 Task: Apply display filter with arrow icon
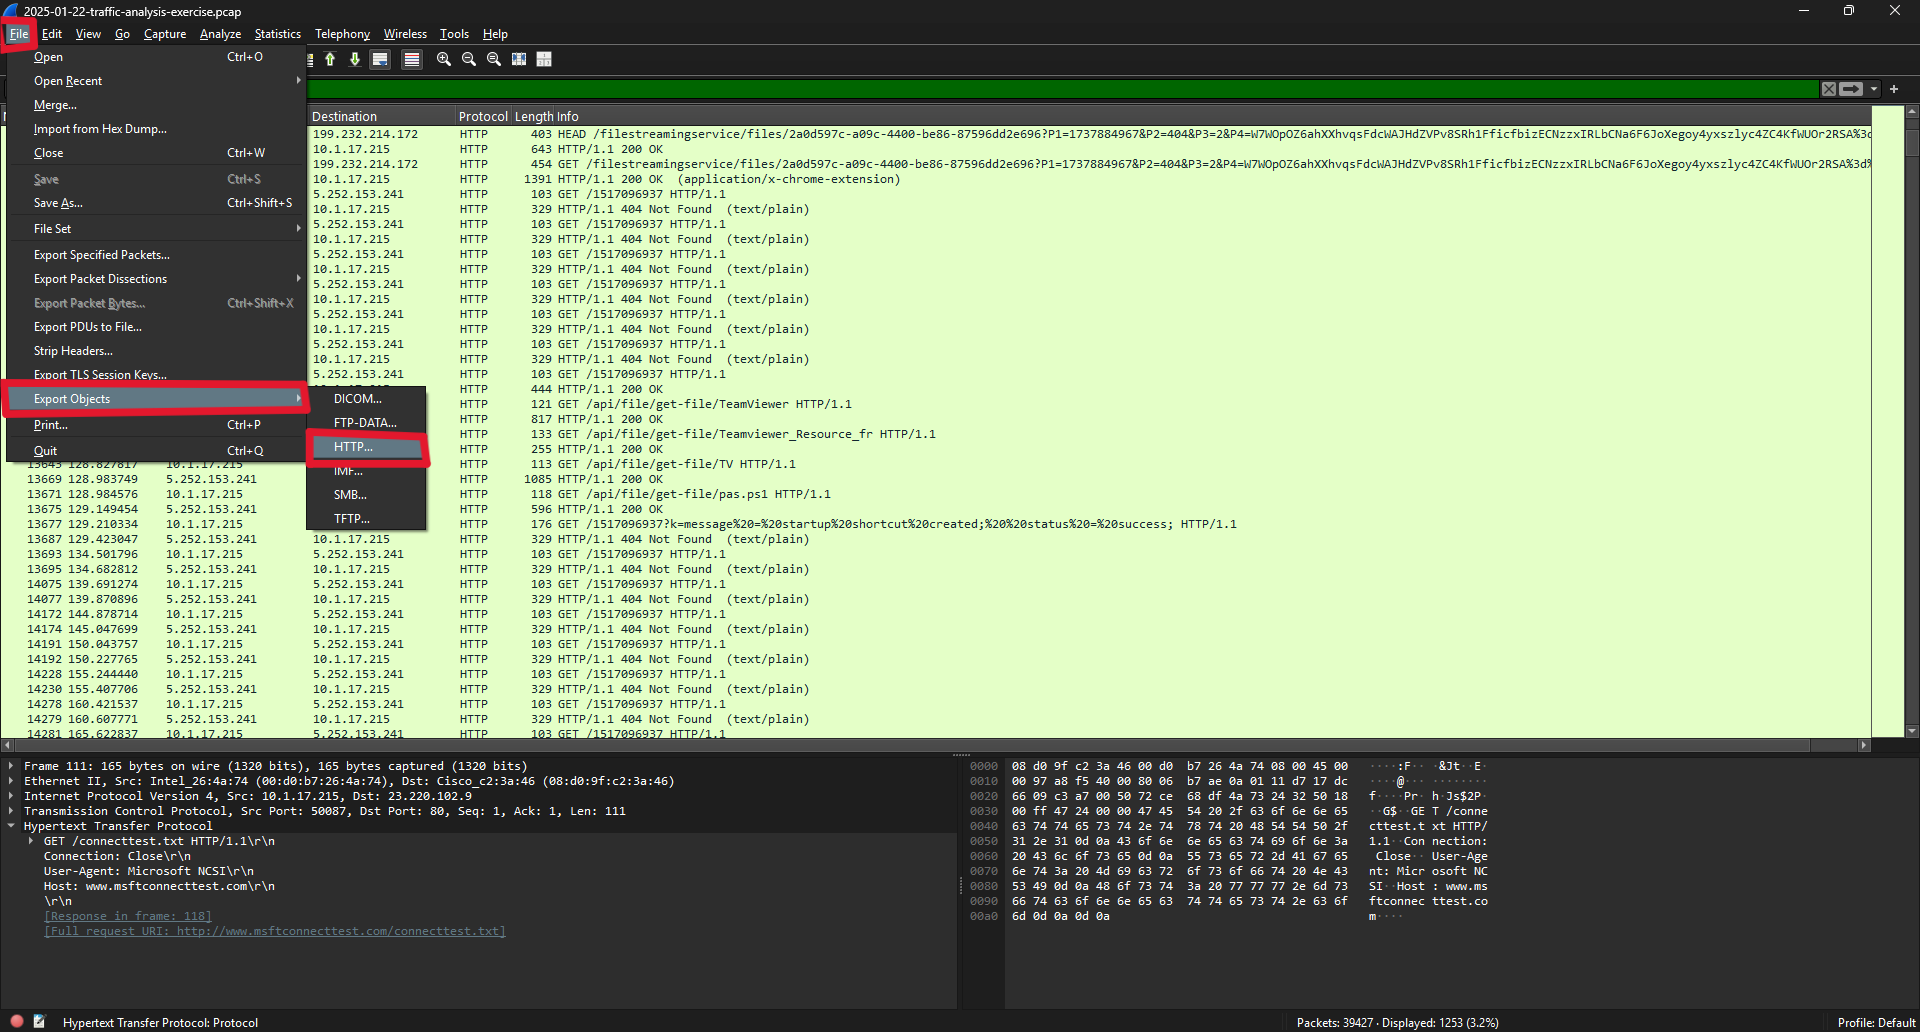[1851, 89]
